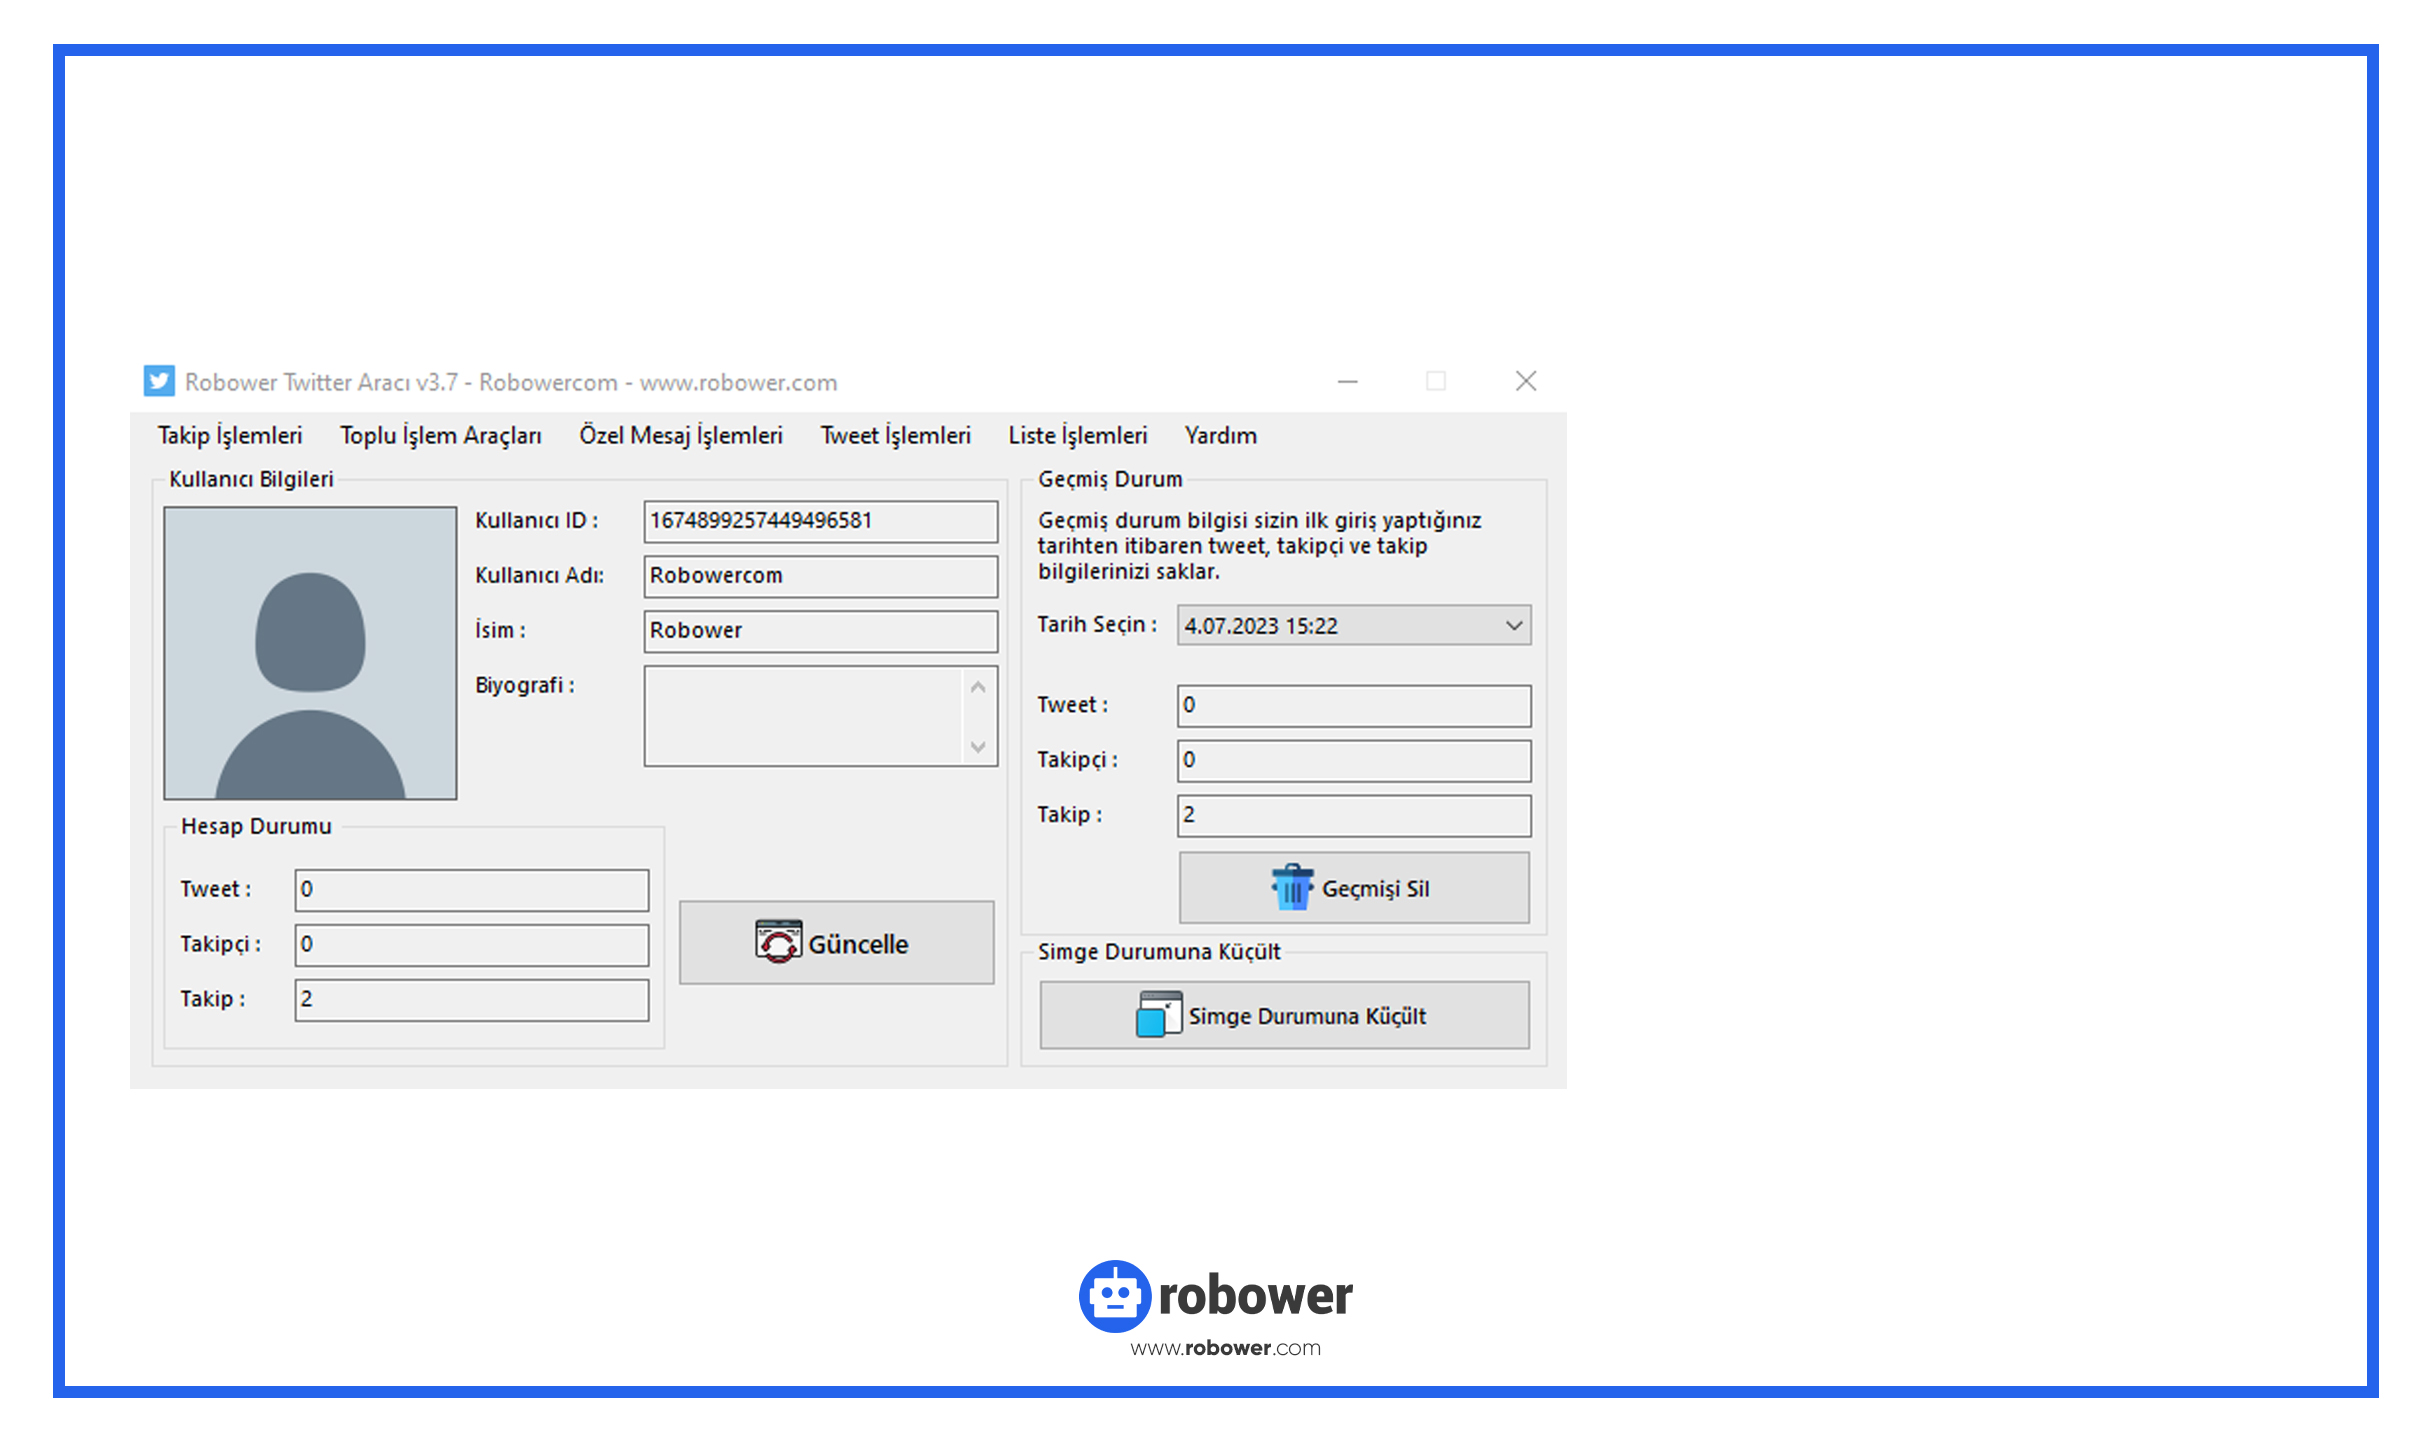Click Takip field in Hesap Durumu
Image resolution: width=2432 pixels, height=1442 pixels.
pos(472,1000)
